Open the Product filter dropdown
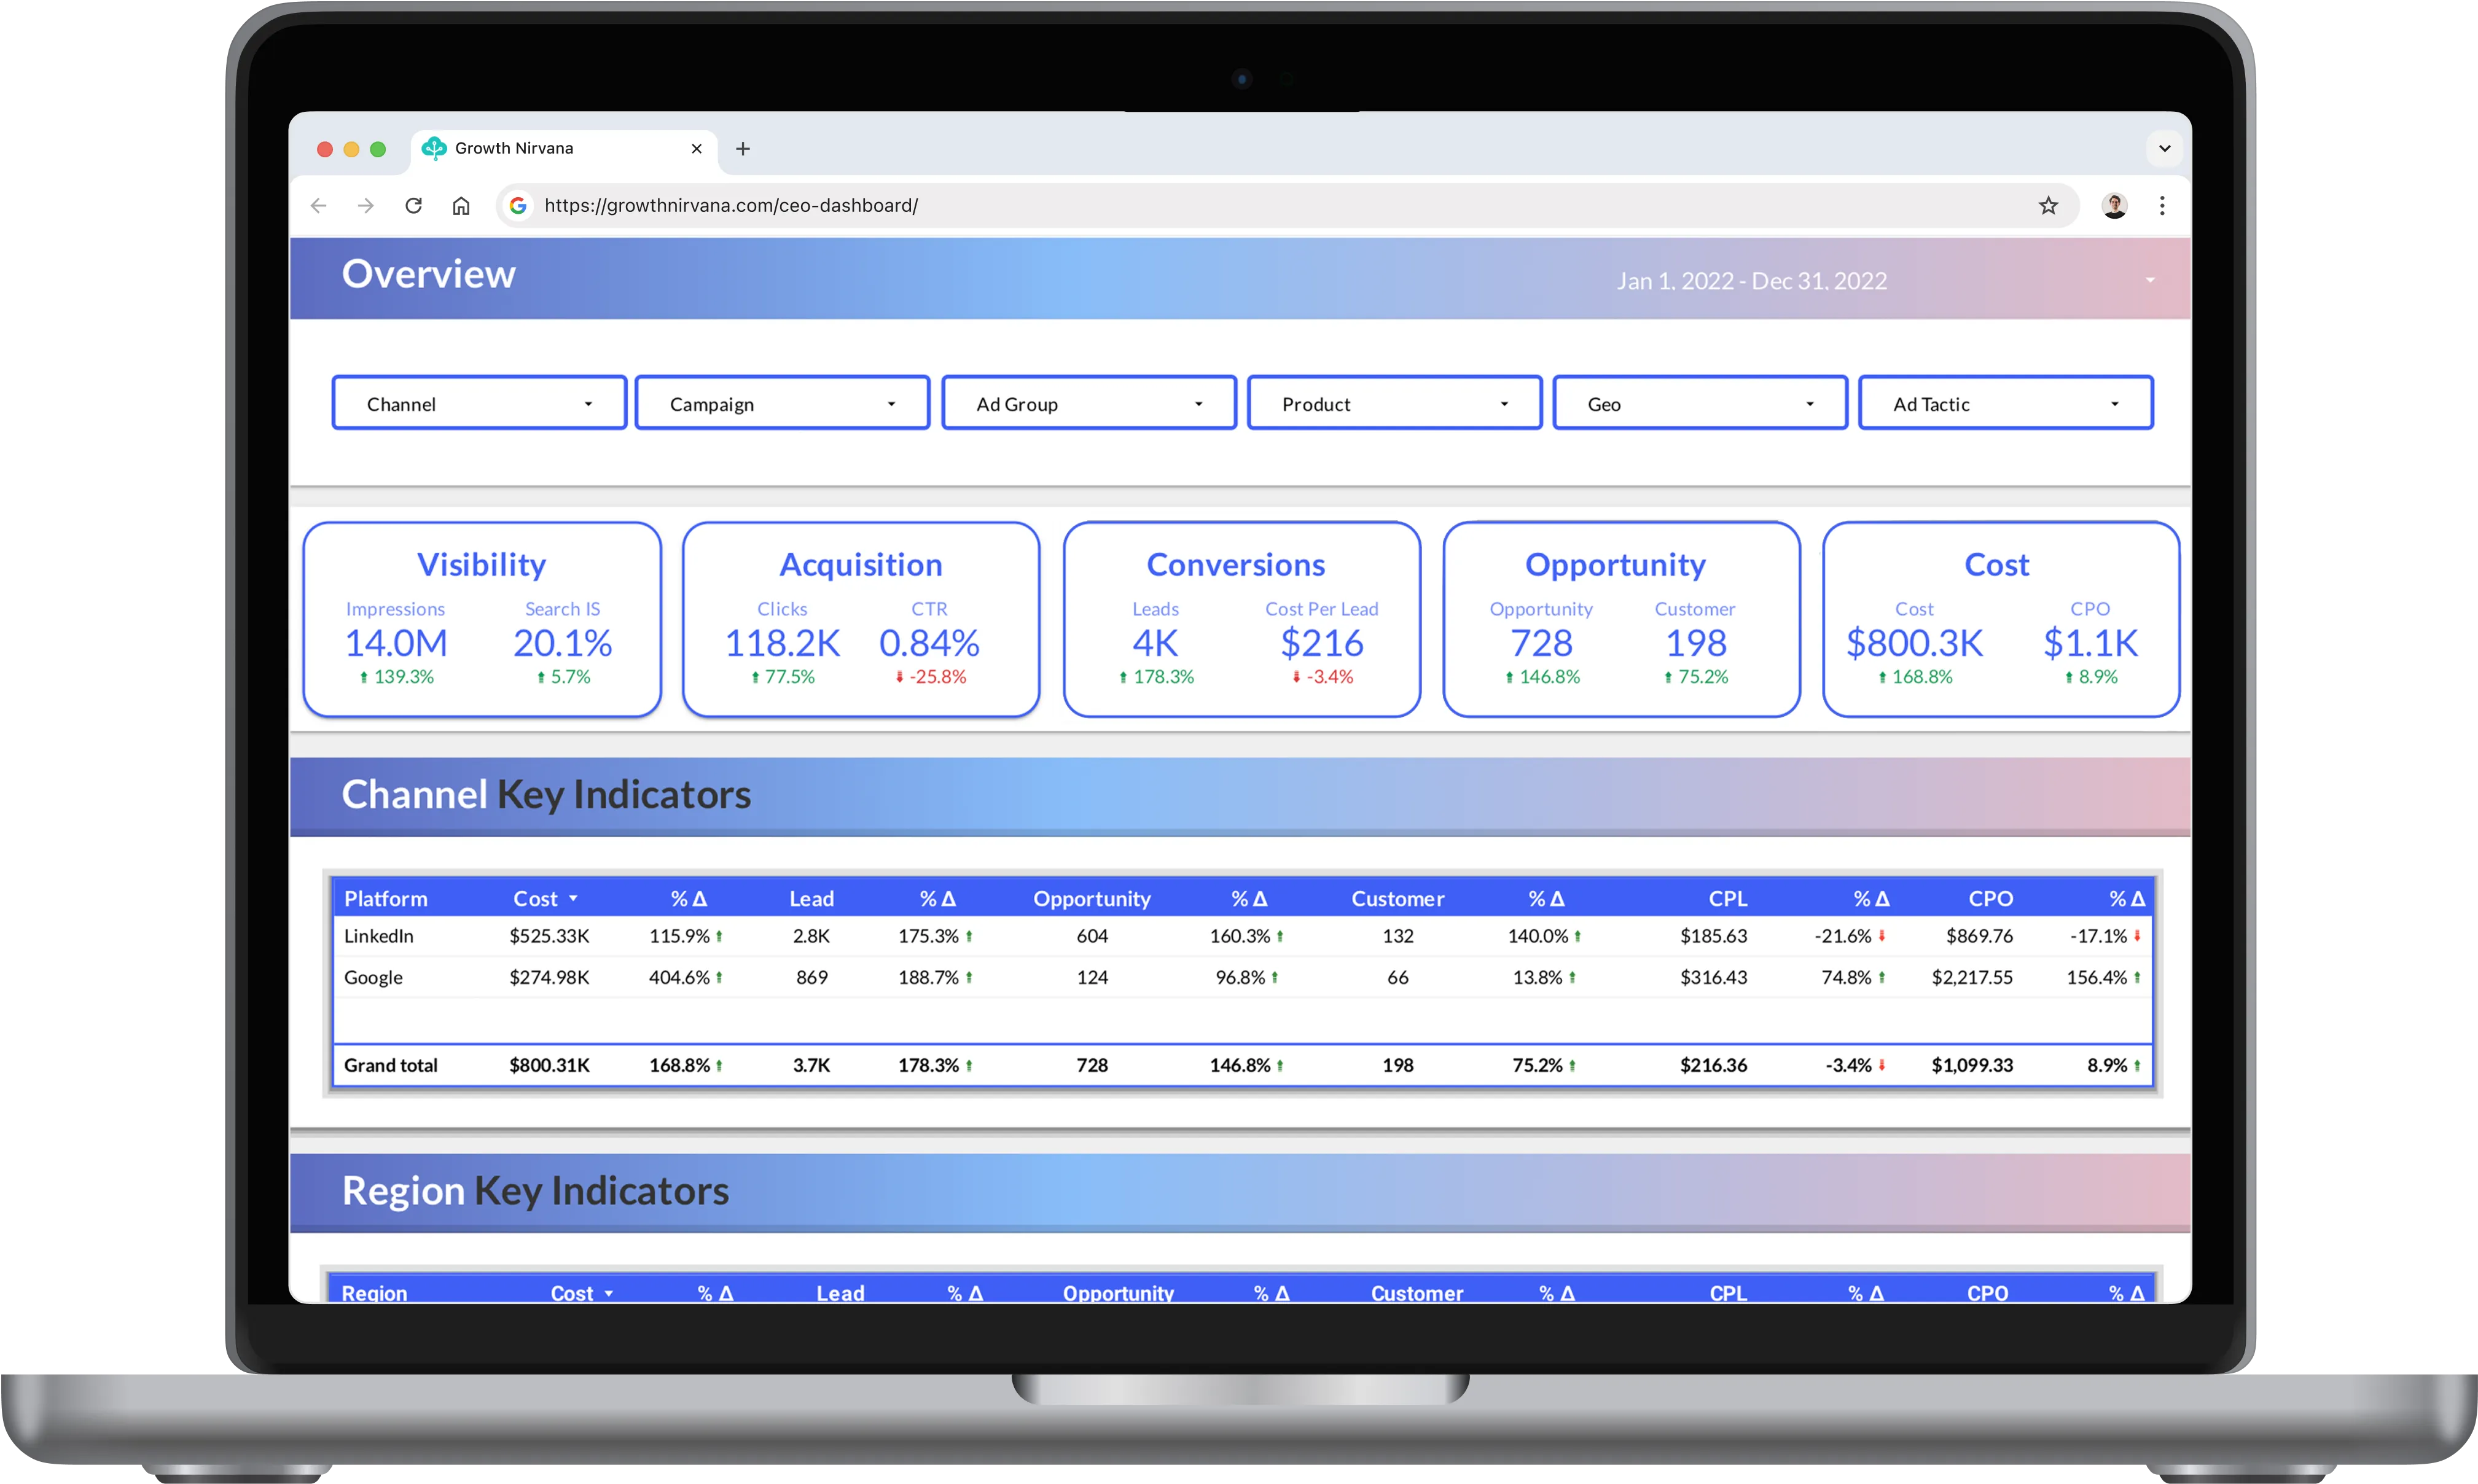This screenshot has height=1484, width=2478. tap(1395, 404)
